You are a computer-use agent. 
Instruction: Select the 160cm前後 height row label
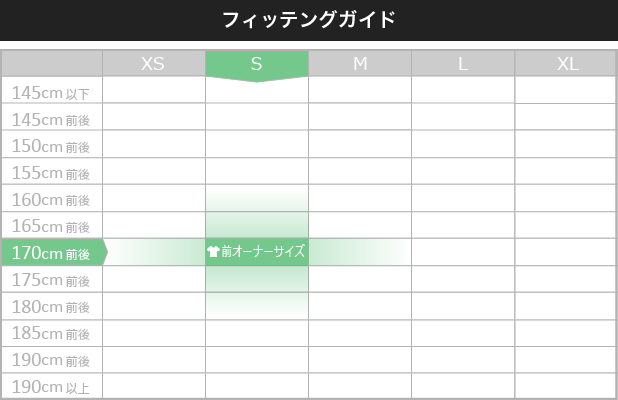[52, 198]
